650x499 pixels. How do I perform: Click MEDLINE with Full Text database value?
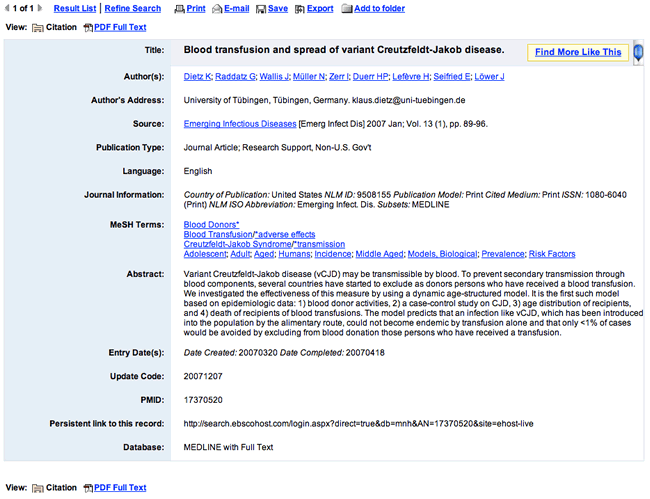[228, 447]
